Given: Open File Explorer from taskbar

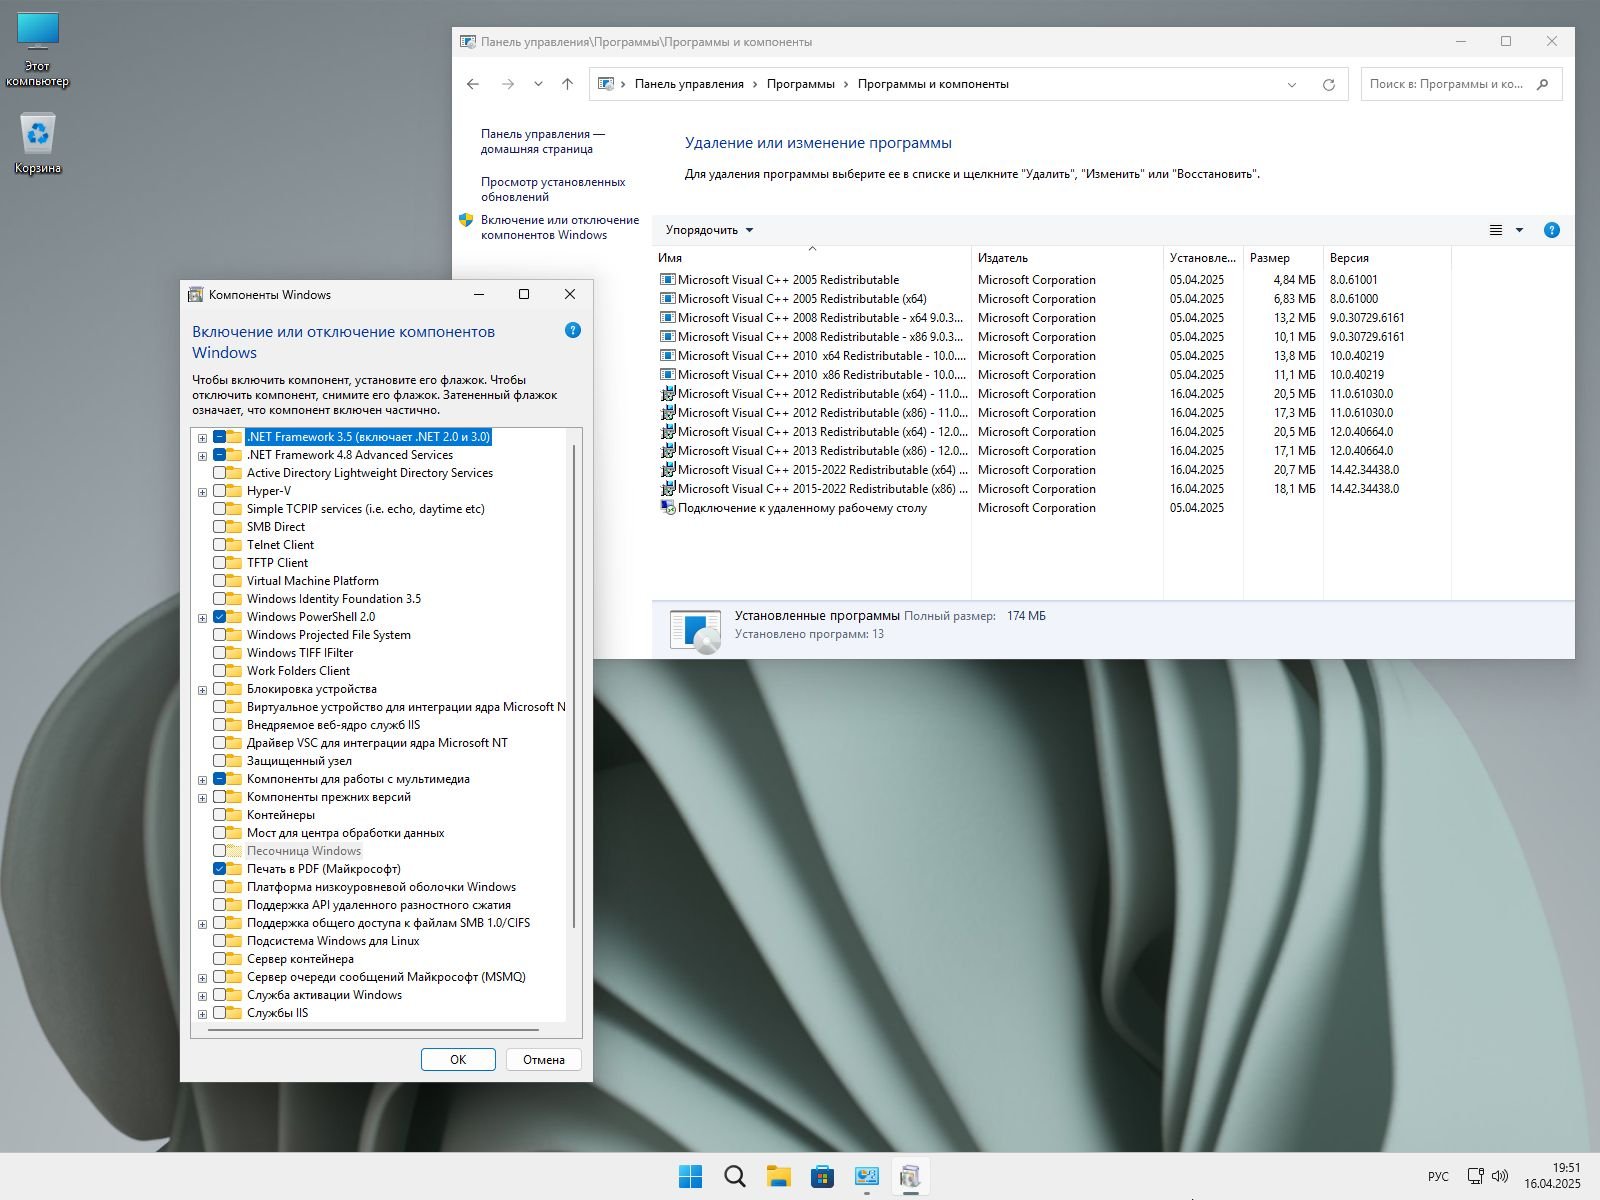Looking at the screenshot, I should point(778,1177).
